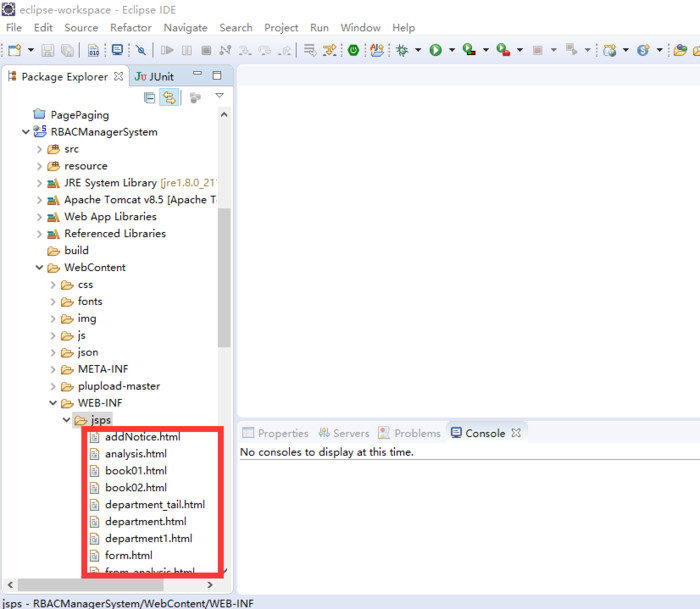Click the web browser globe S icon
The width and height of the screenshot is (700, 609).
pos(643,50)
